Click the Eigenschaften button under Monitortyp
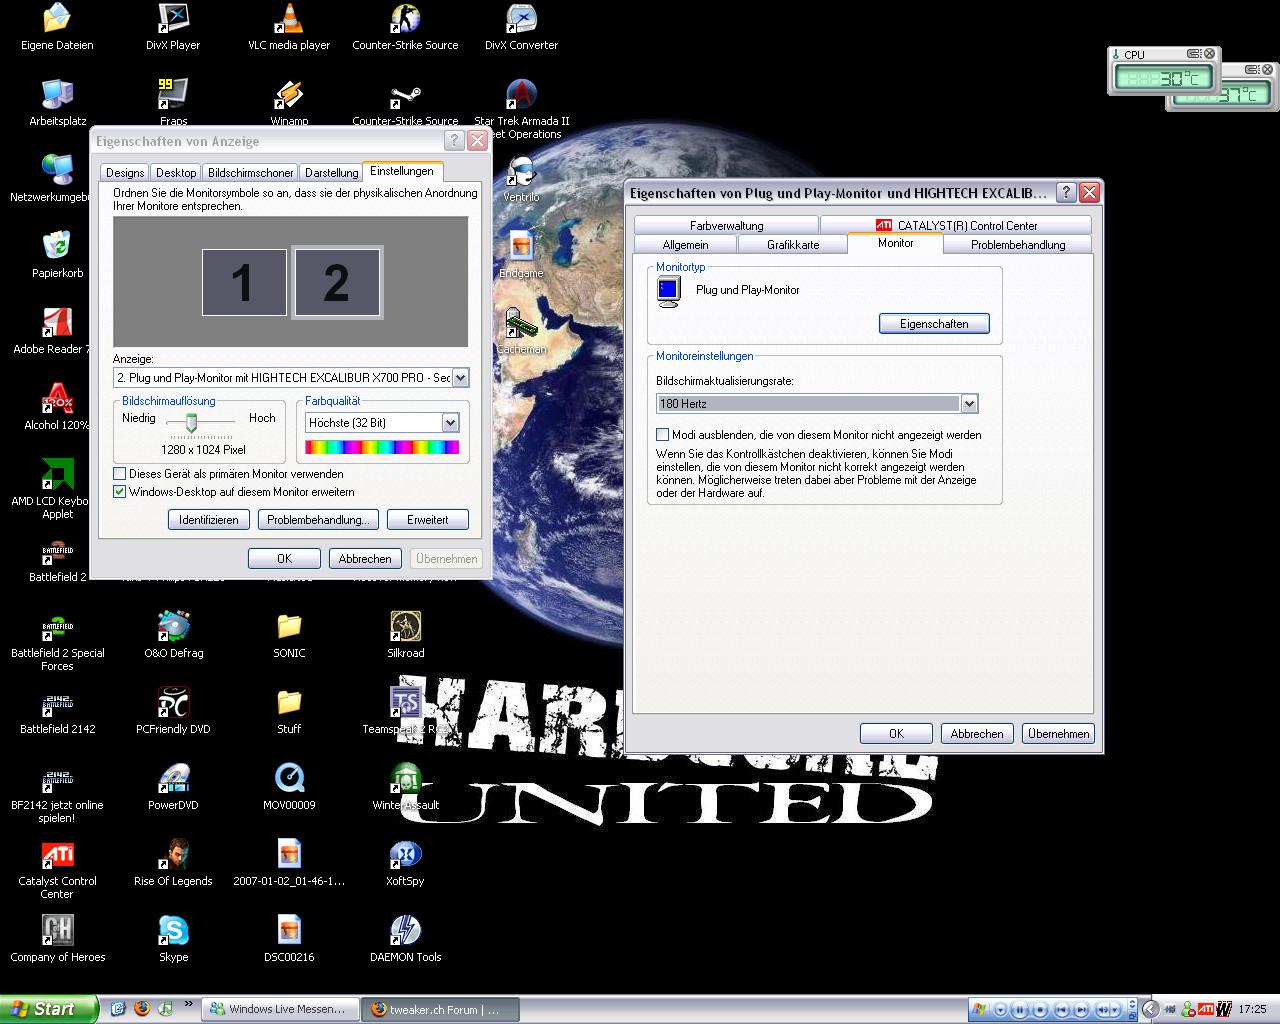This screenshot has height=1024, width=1280. pos(933,324)
